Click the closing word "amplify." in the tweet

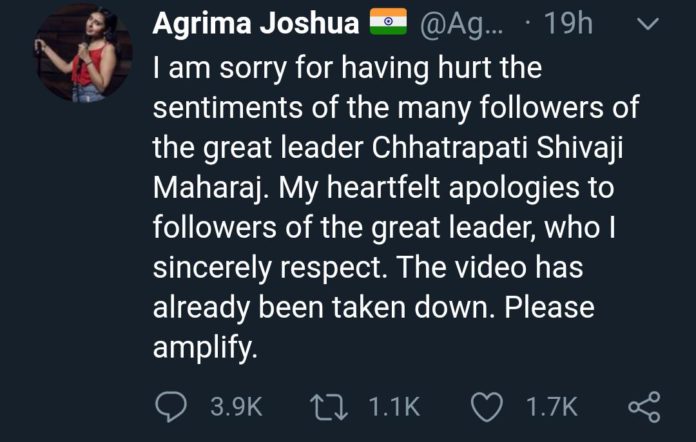click(205, 348)
